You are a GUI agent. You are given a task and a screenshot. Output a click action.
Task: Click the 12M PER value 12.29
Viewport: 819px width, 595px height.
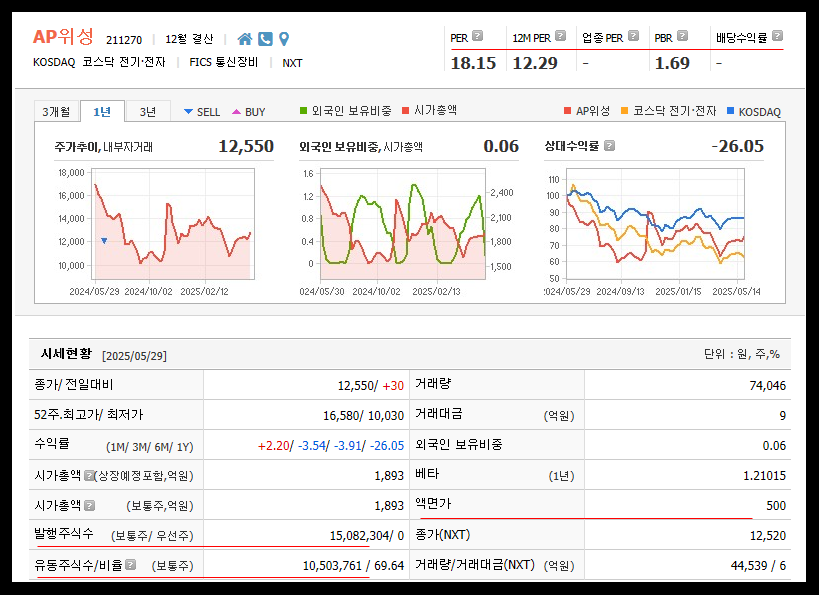click(535, 63)
